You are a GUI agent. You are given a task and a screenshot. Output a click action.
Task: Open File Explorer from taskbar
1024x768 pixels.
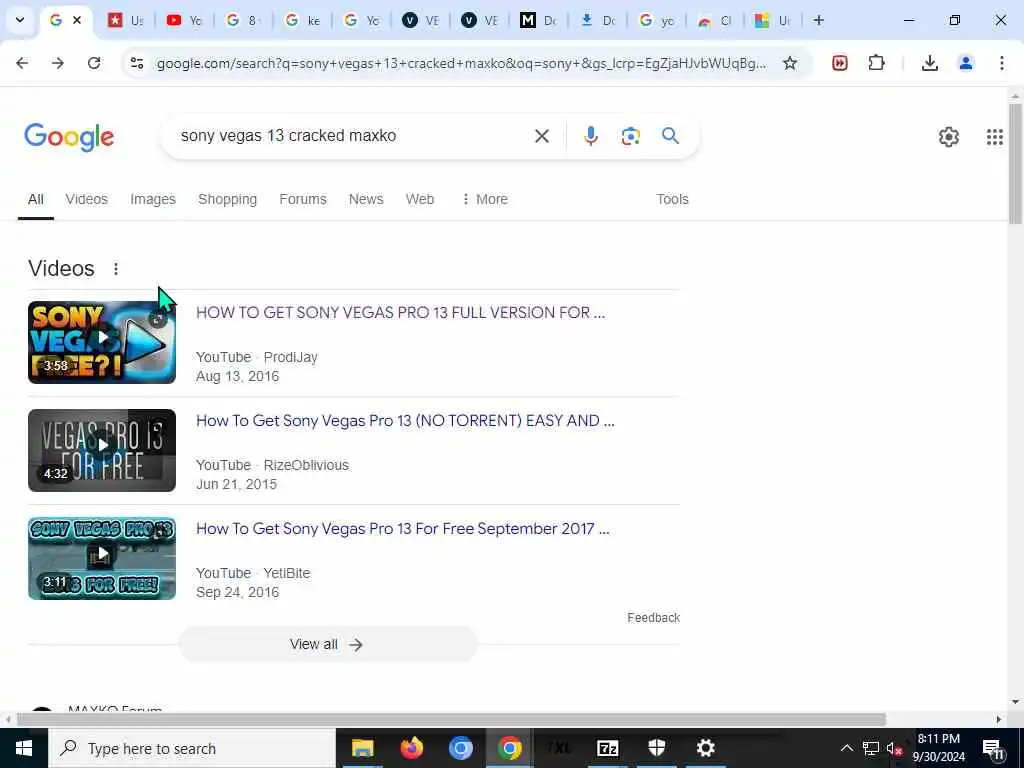(362, 748)
